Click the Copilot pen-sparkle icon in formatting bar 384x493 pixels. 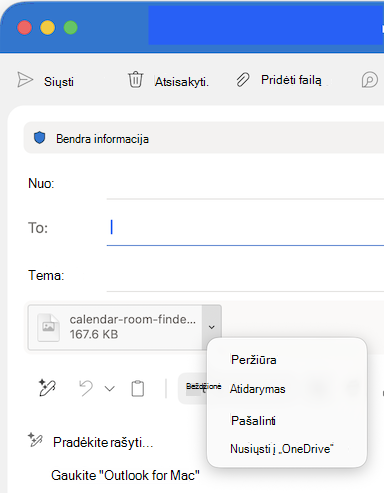[47, 388]
